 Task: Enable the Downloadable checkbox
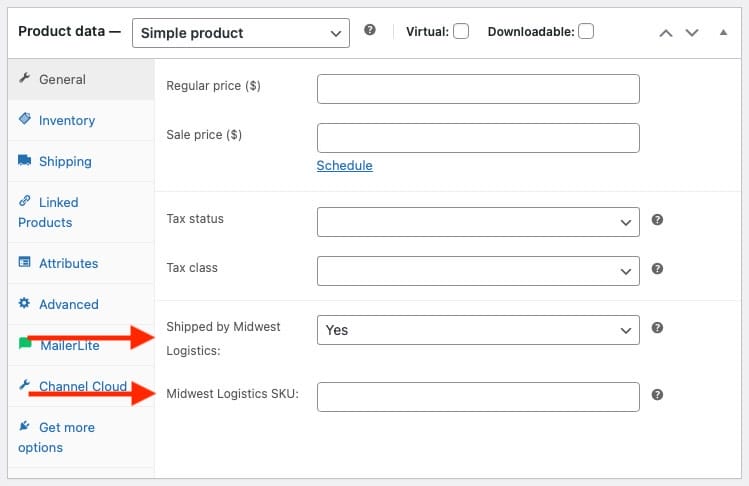[x=586, y=32]
